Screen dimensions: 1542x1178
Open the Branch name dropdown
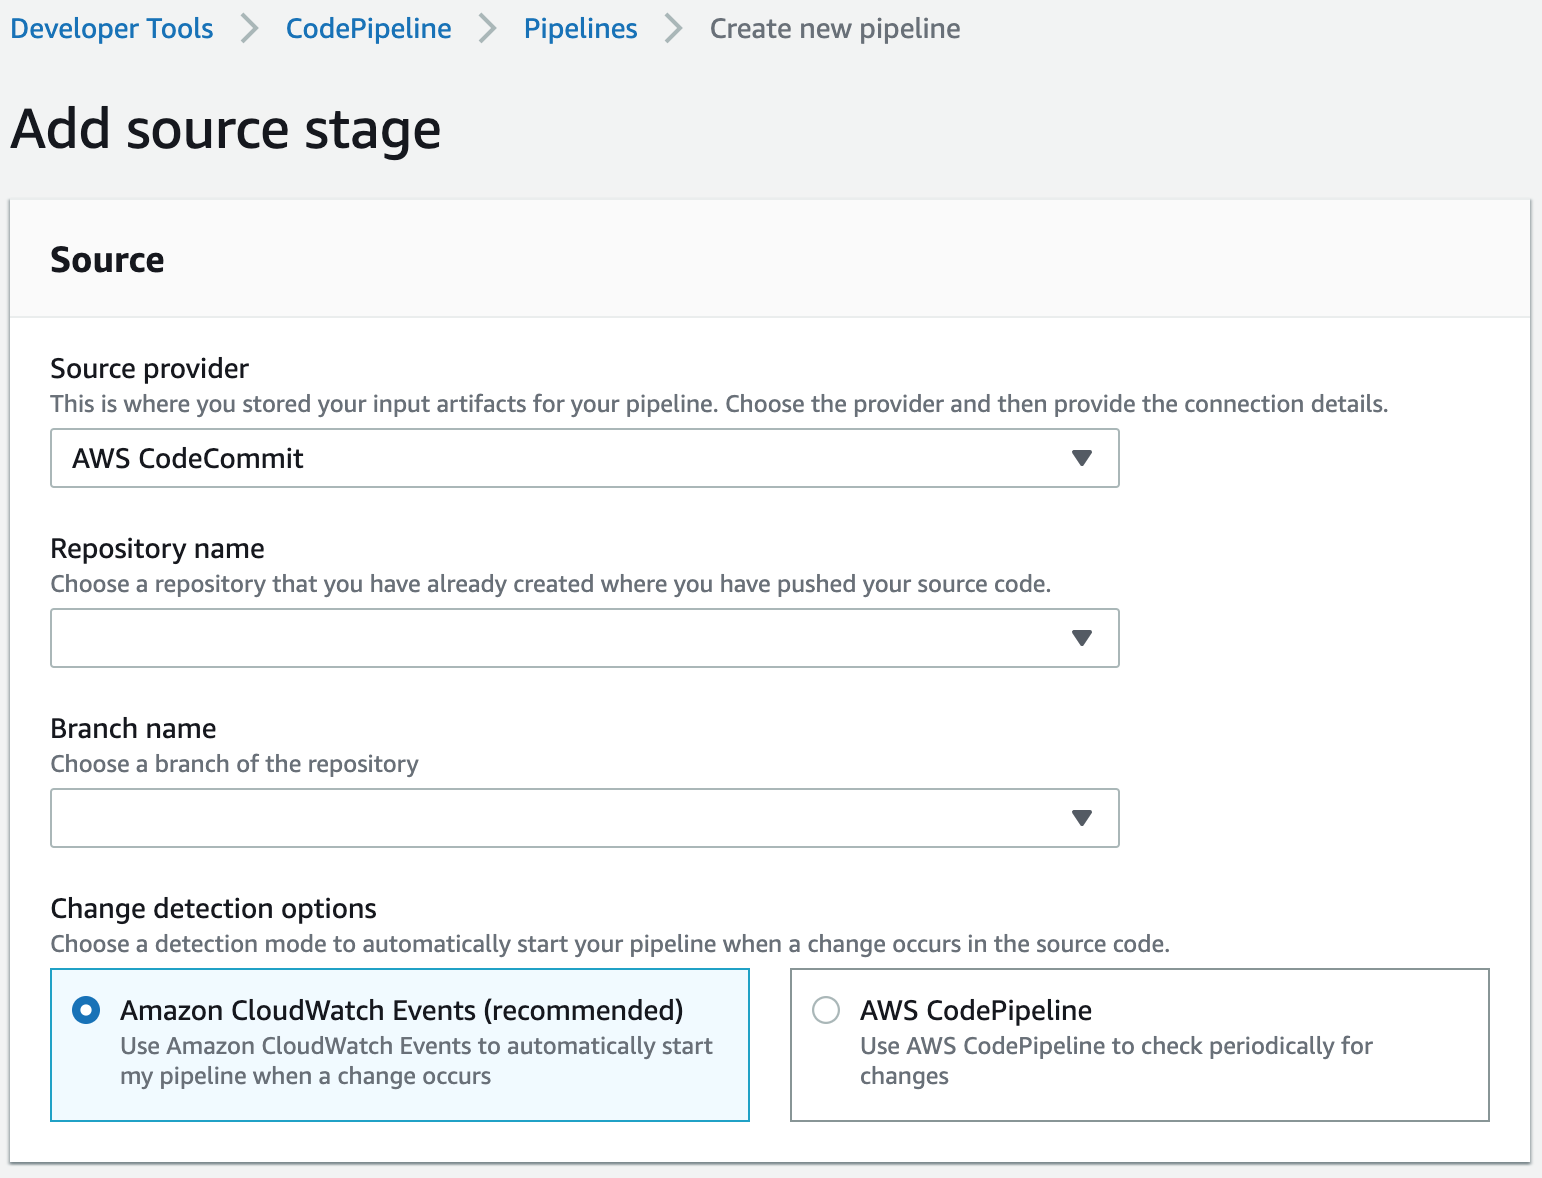click(585, 818)
